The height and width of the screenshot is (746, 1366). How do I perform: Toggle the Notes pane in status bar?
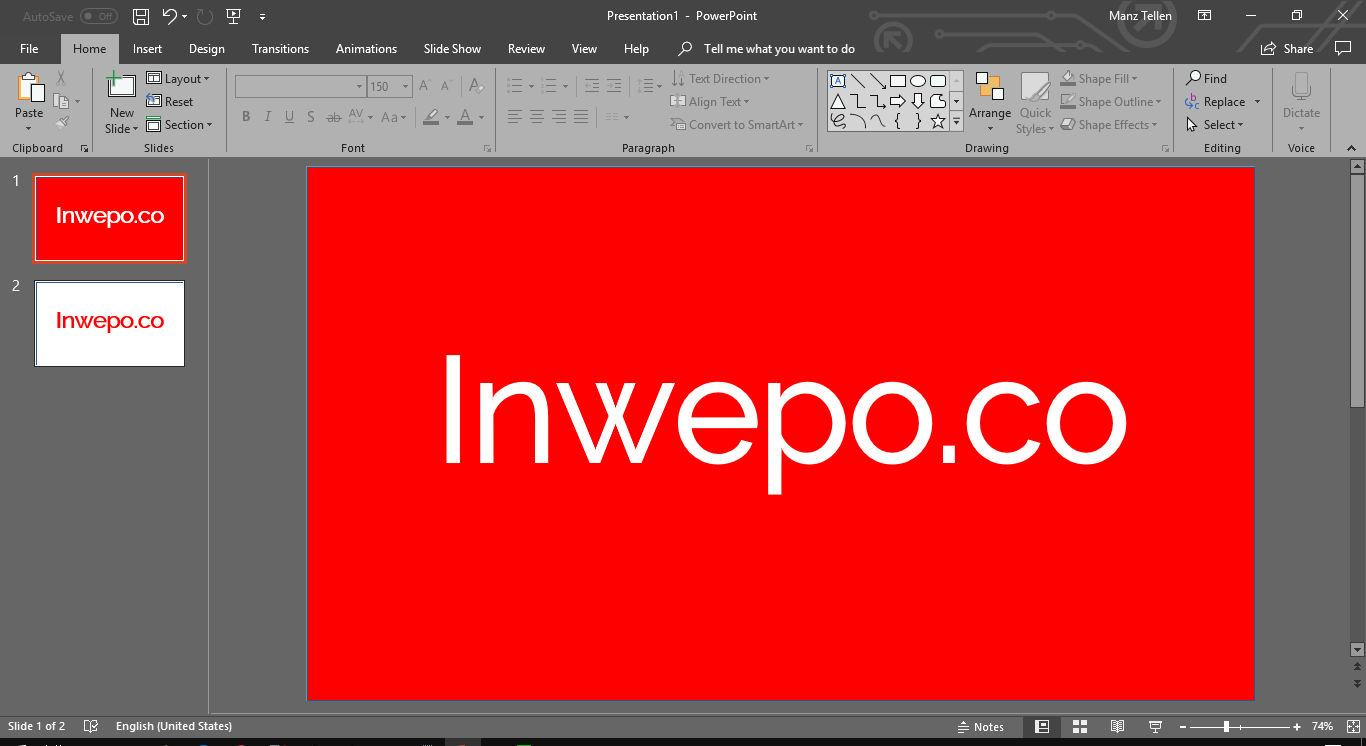[x=981, y=727]
